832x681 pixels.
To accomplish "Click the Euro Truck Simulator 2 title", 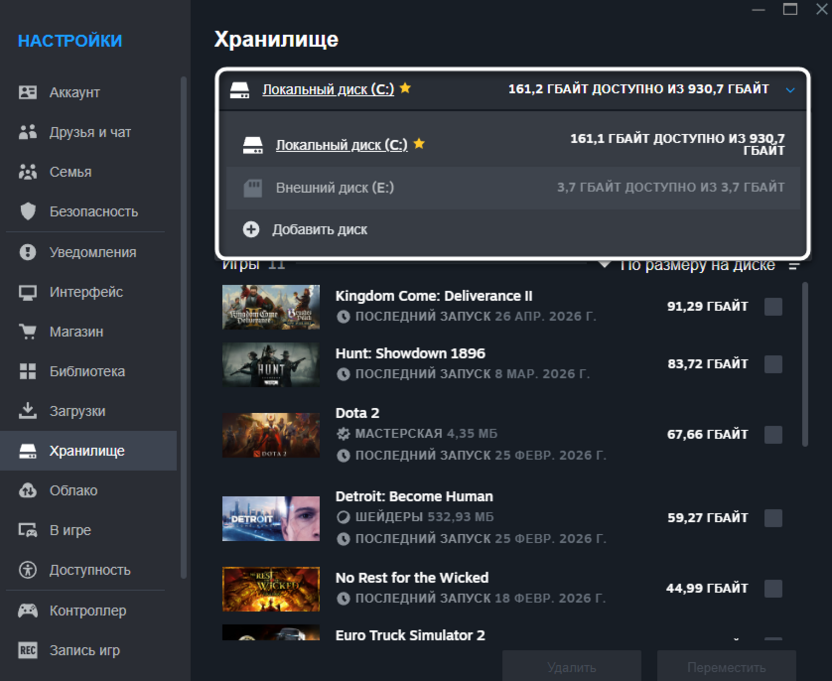I will click(x=410, y=635).
